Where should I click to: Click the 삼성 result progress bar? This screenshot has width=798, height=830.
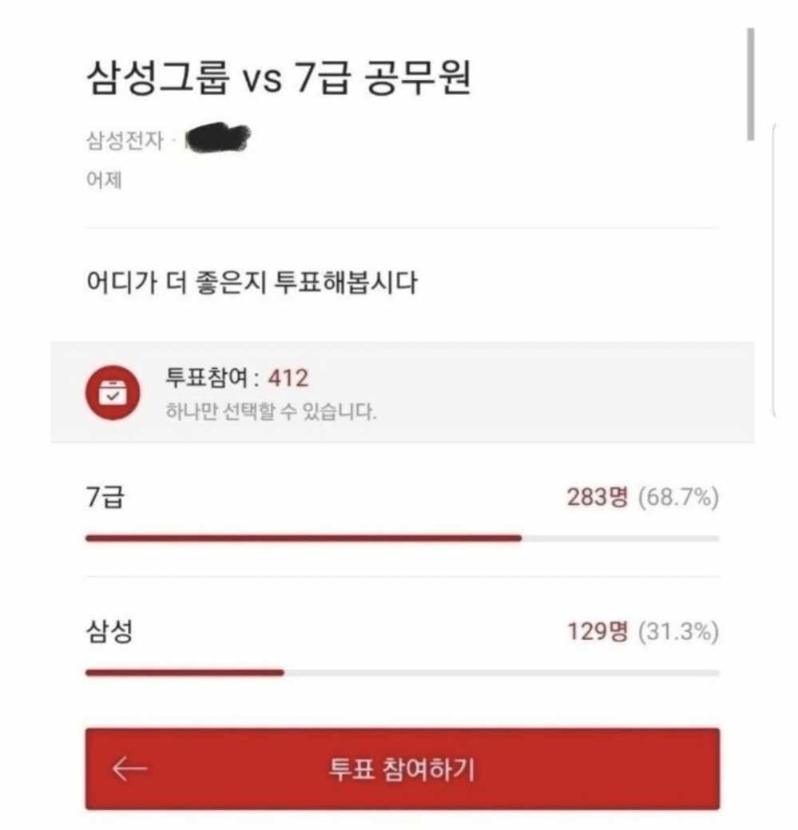[402, 673]
